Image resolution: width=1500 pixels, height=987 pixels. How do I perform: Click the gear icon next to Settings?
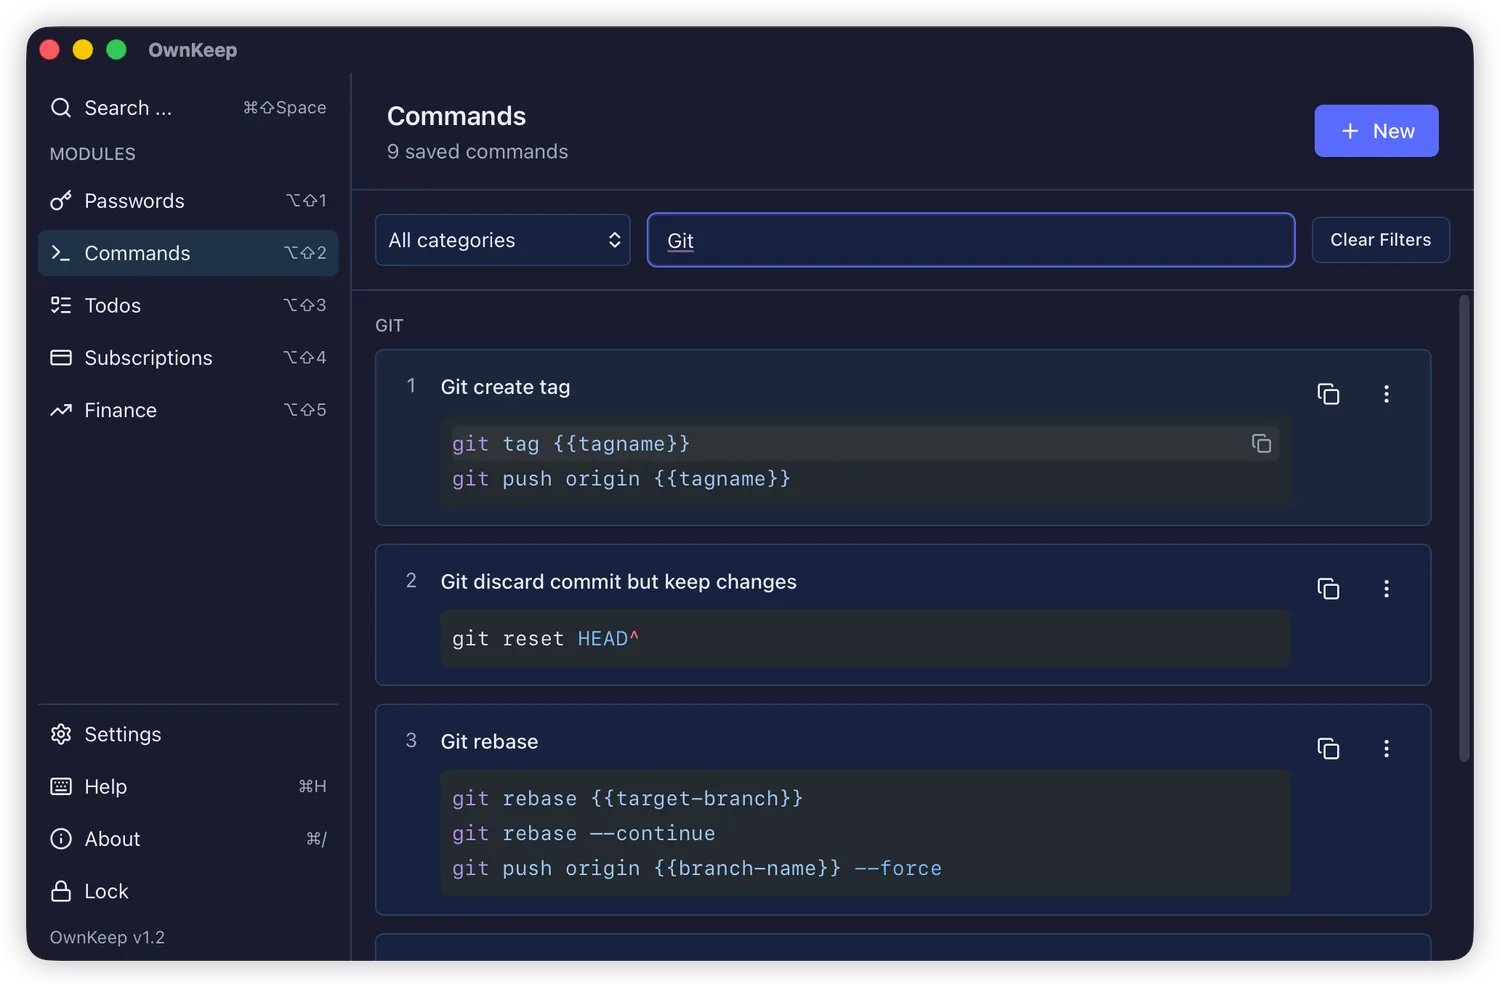point(61,734)
